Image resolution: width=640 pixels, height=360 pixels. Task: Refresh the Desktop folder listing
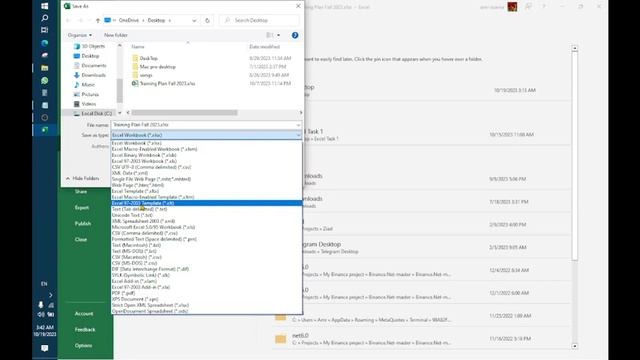pos(207,20)
